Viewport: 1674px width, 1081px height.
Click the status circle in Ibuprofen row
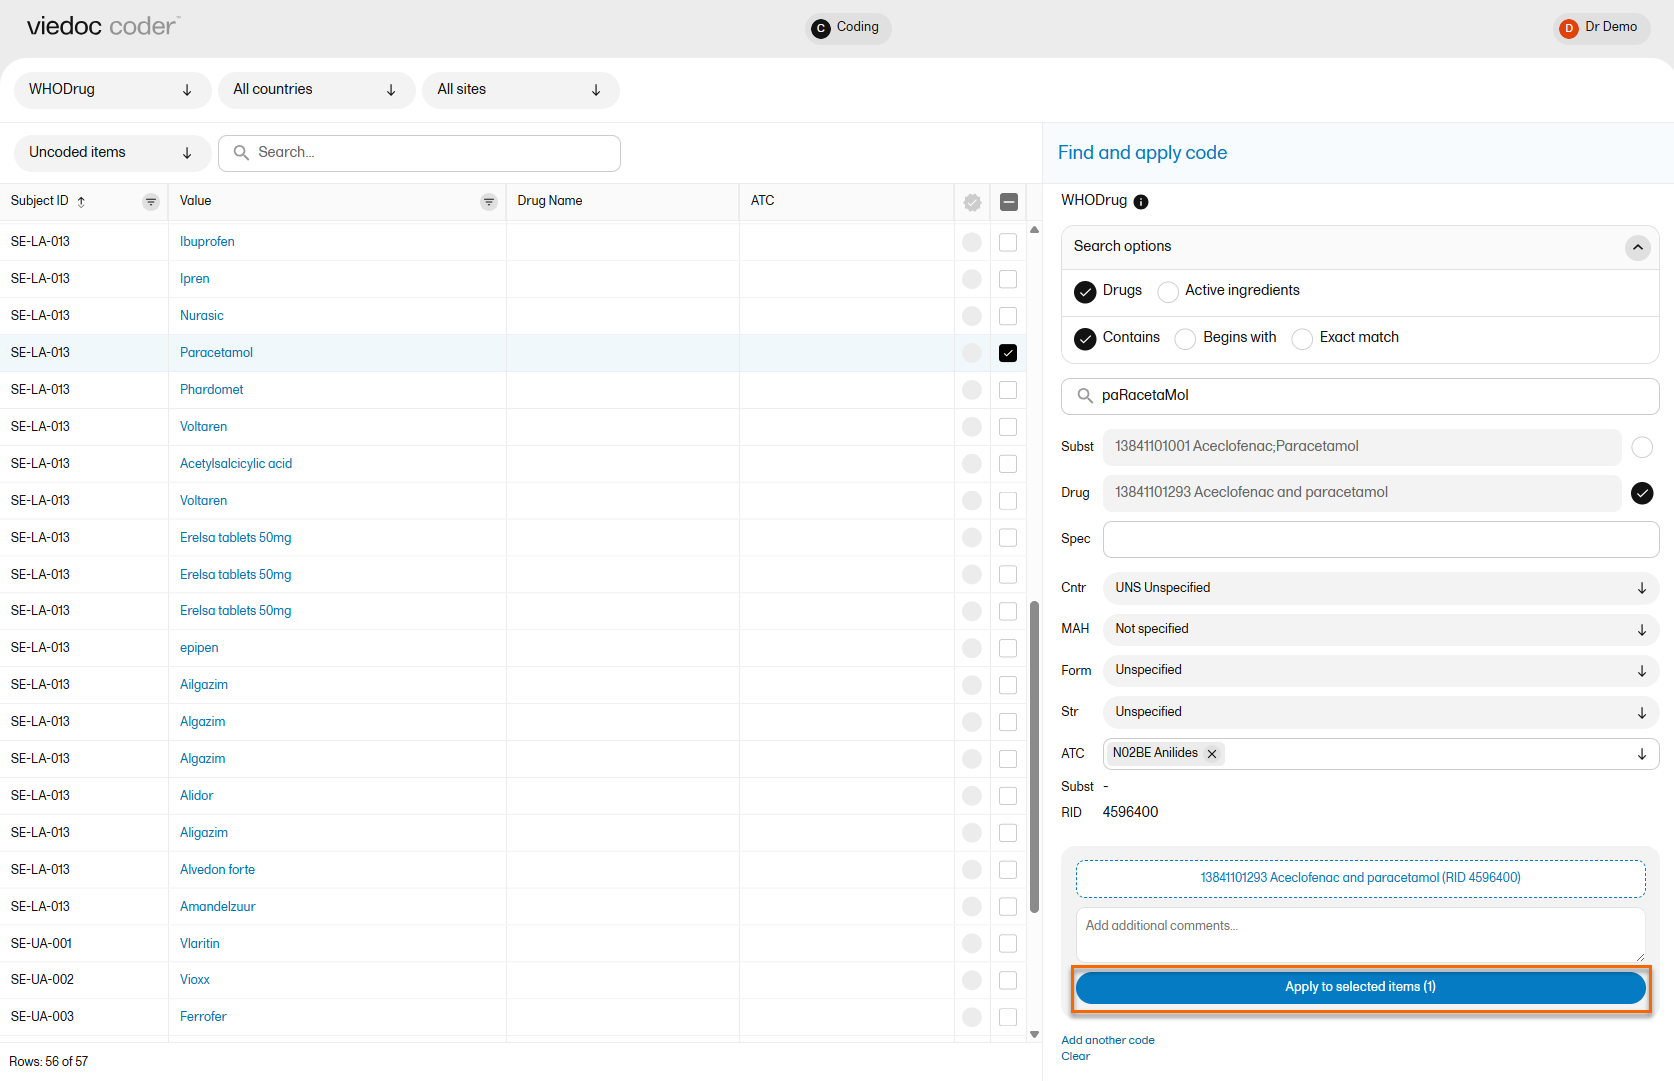coord(972,242)
